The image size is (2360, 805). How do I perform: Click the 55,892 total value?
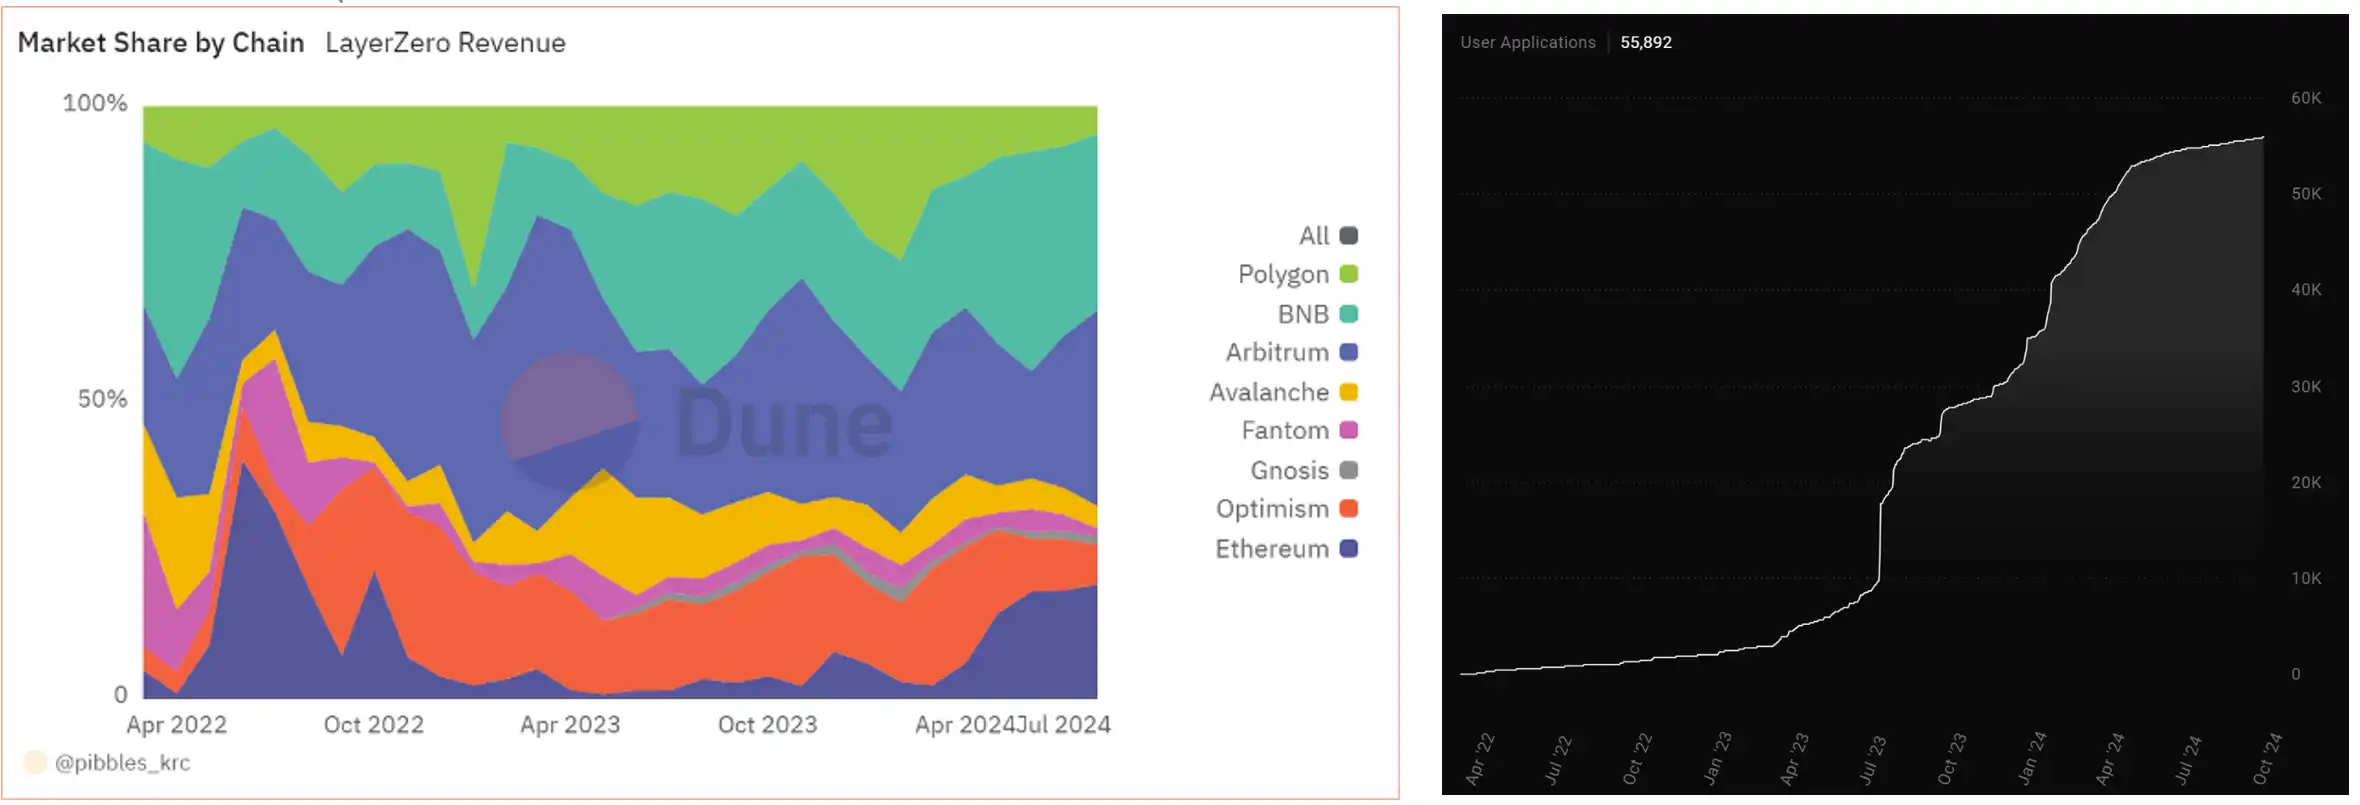pyautogui.click(x=1645, y=42)
